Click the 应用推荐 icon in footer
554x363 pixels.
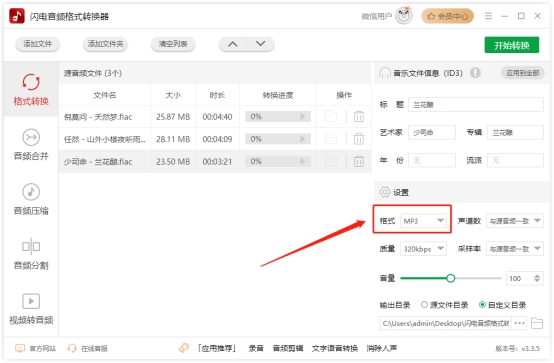(184, 348)
